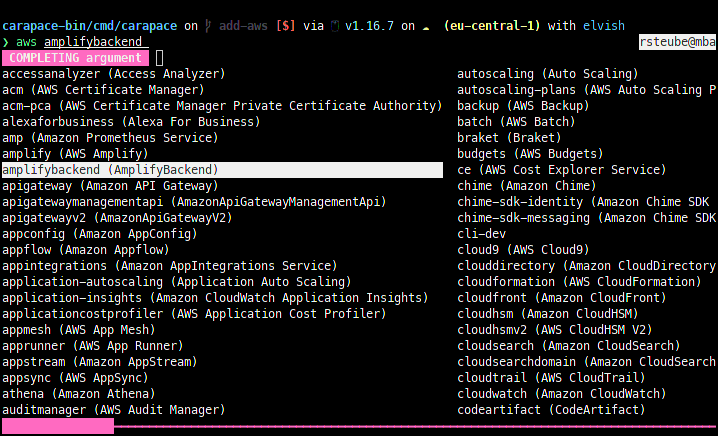
Task: Click the add-aws branch name
Action: click(243, 26)
